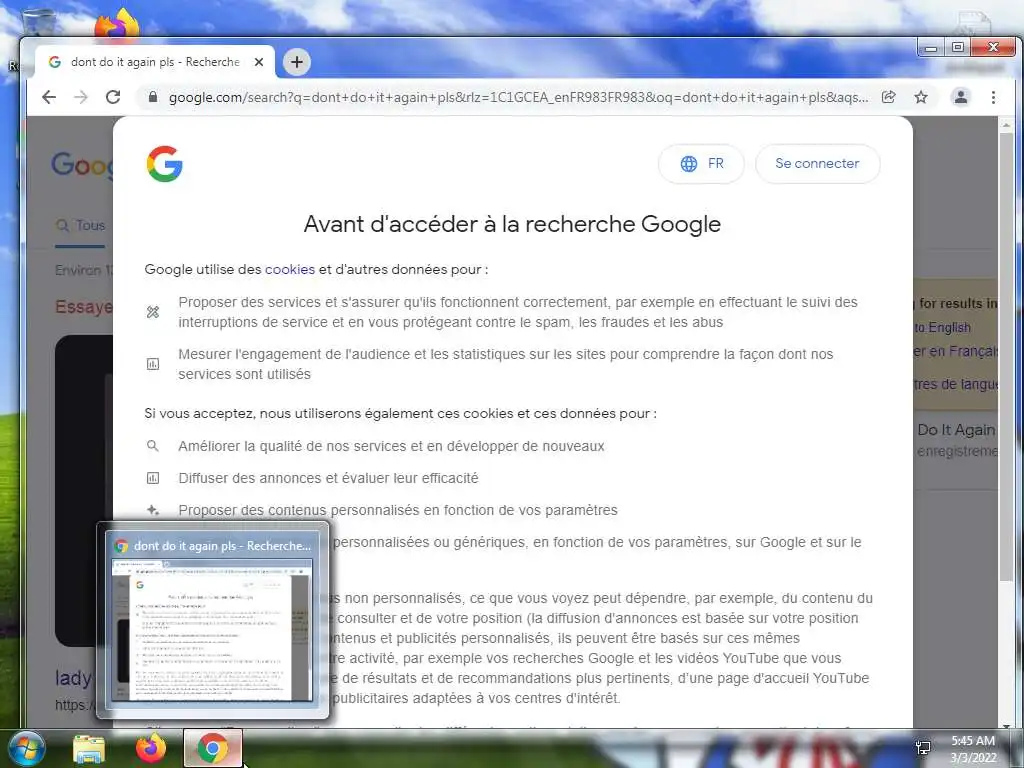1024x768 pixels.
Task: Click the Firefox desktop shortcut icon
Action: pos(117,23)
